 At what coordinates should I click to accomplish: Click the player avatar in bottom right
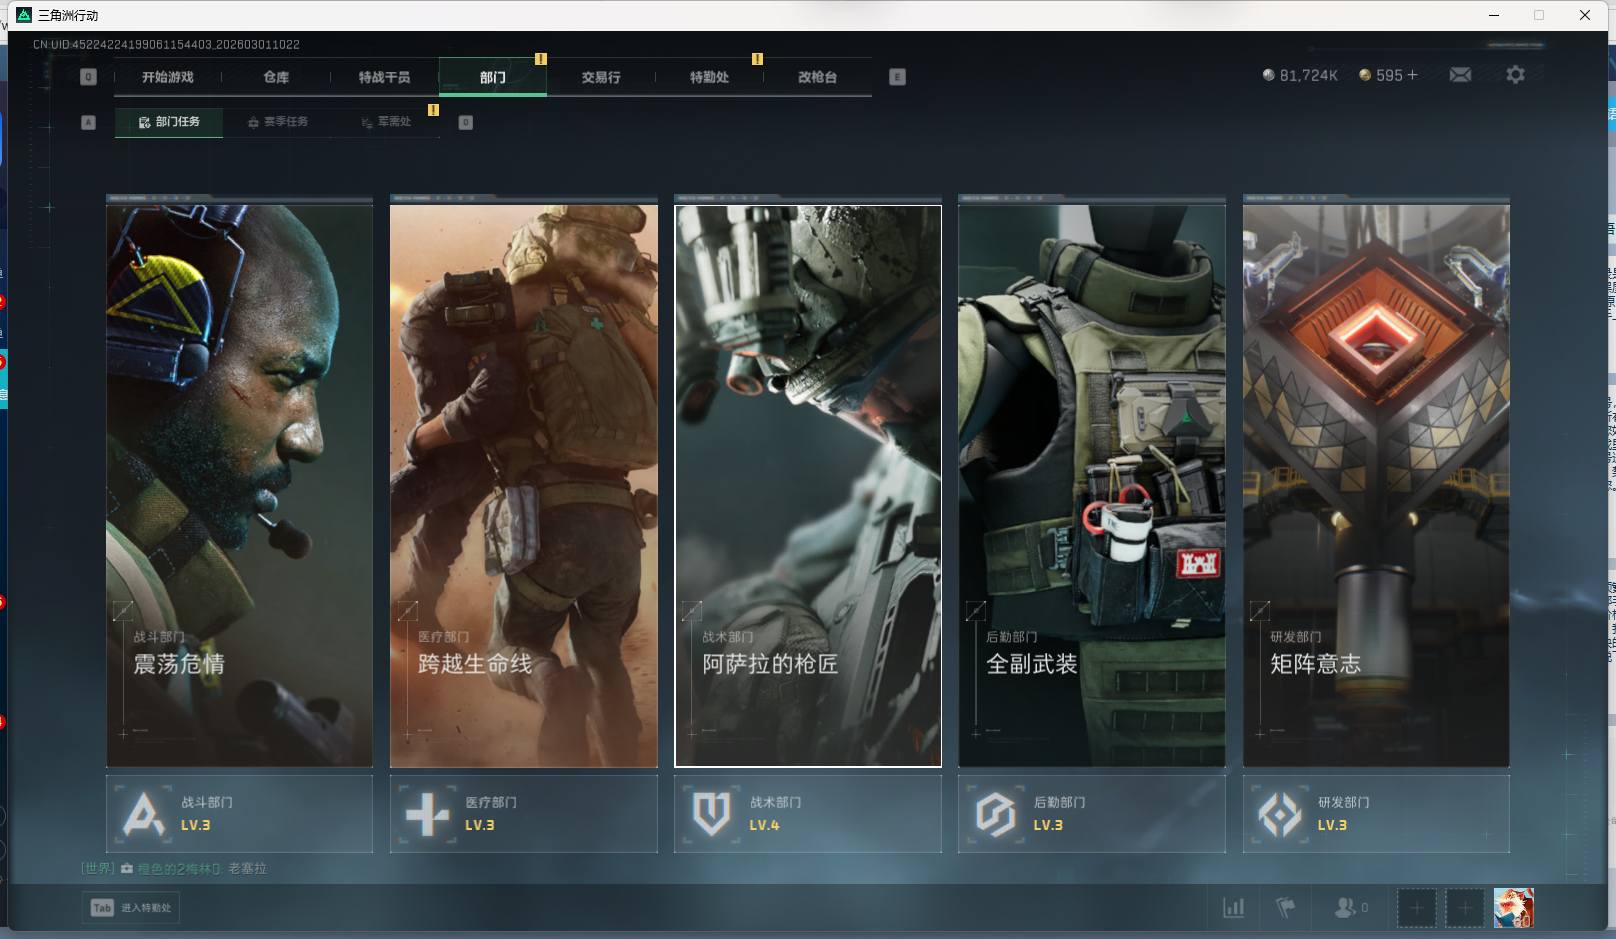pos(1513,908)
